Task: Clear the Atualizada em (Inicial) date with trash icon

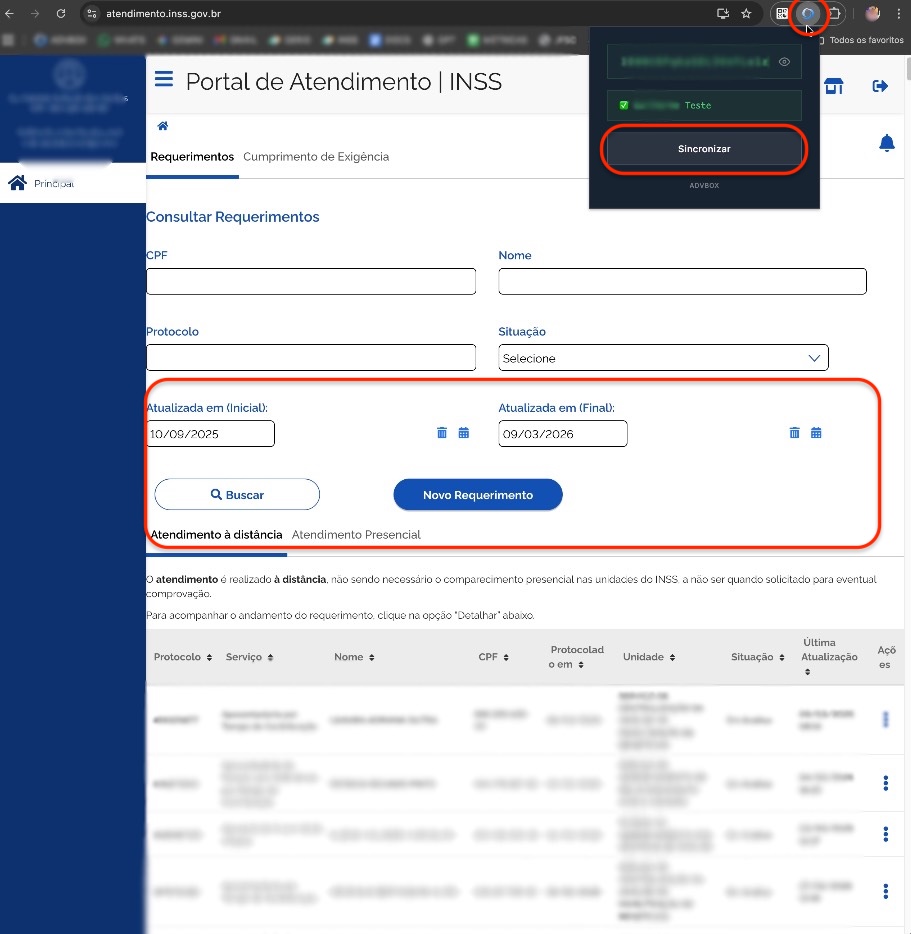Action: (x=442, y=433)
